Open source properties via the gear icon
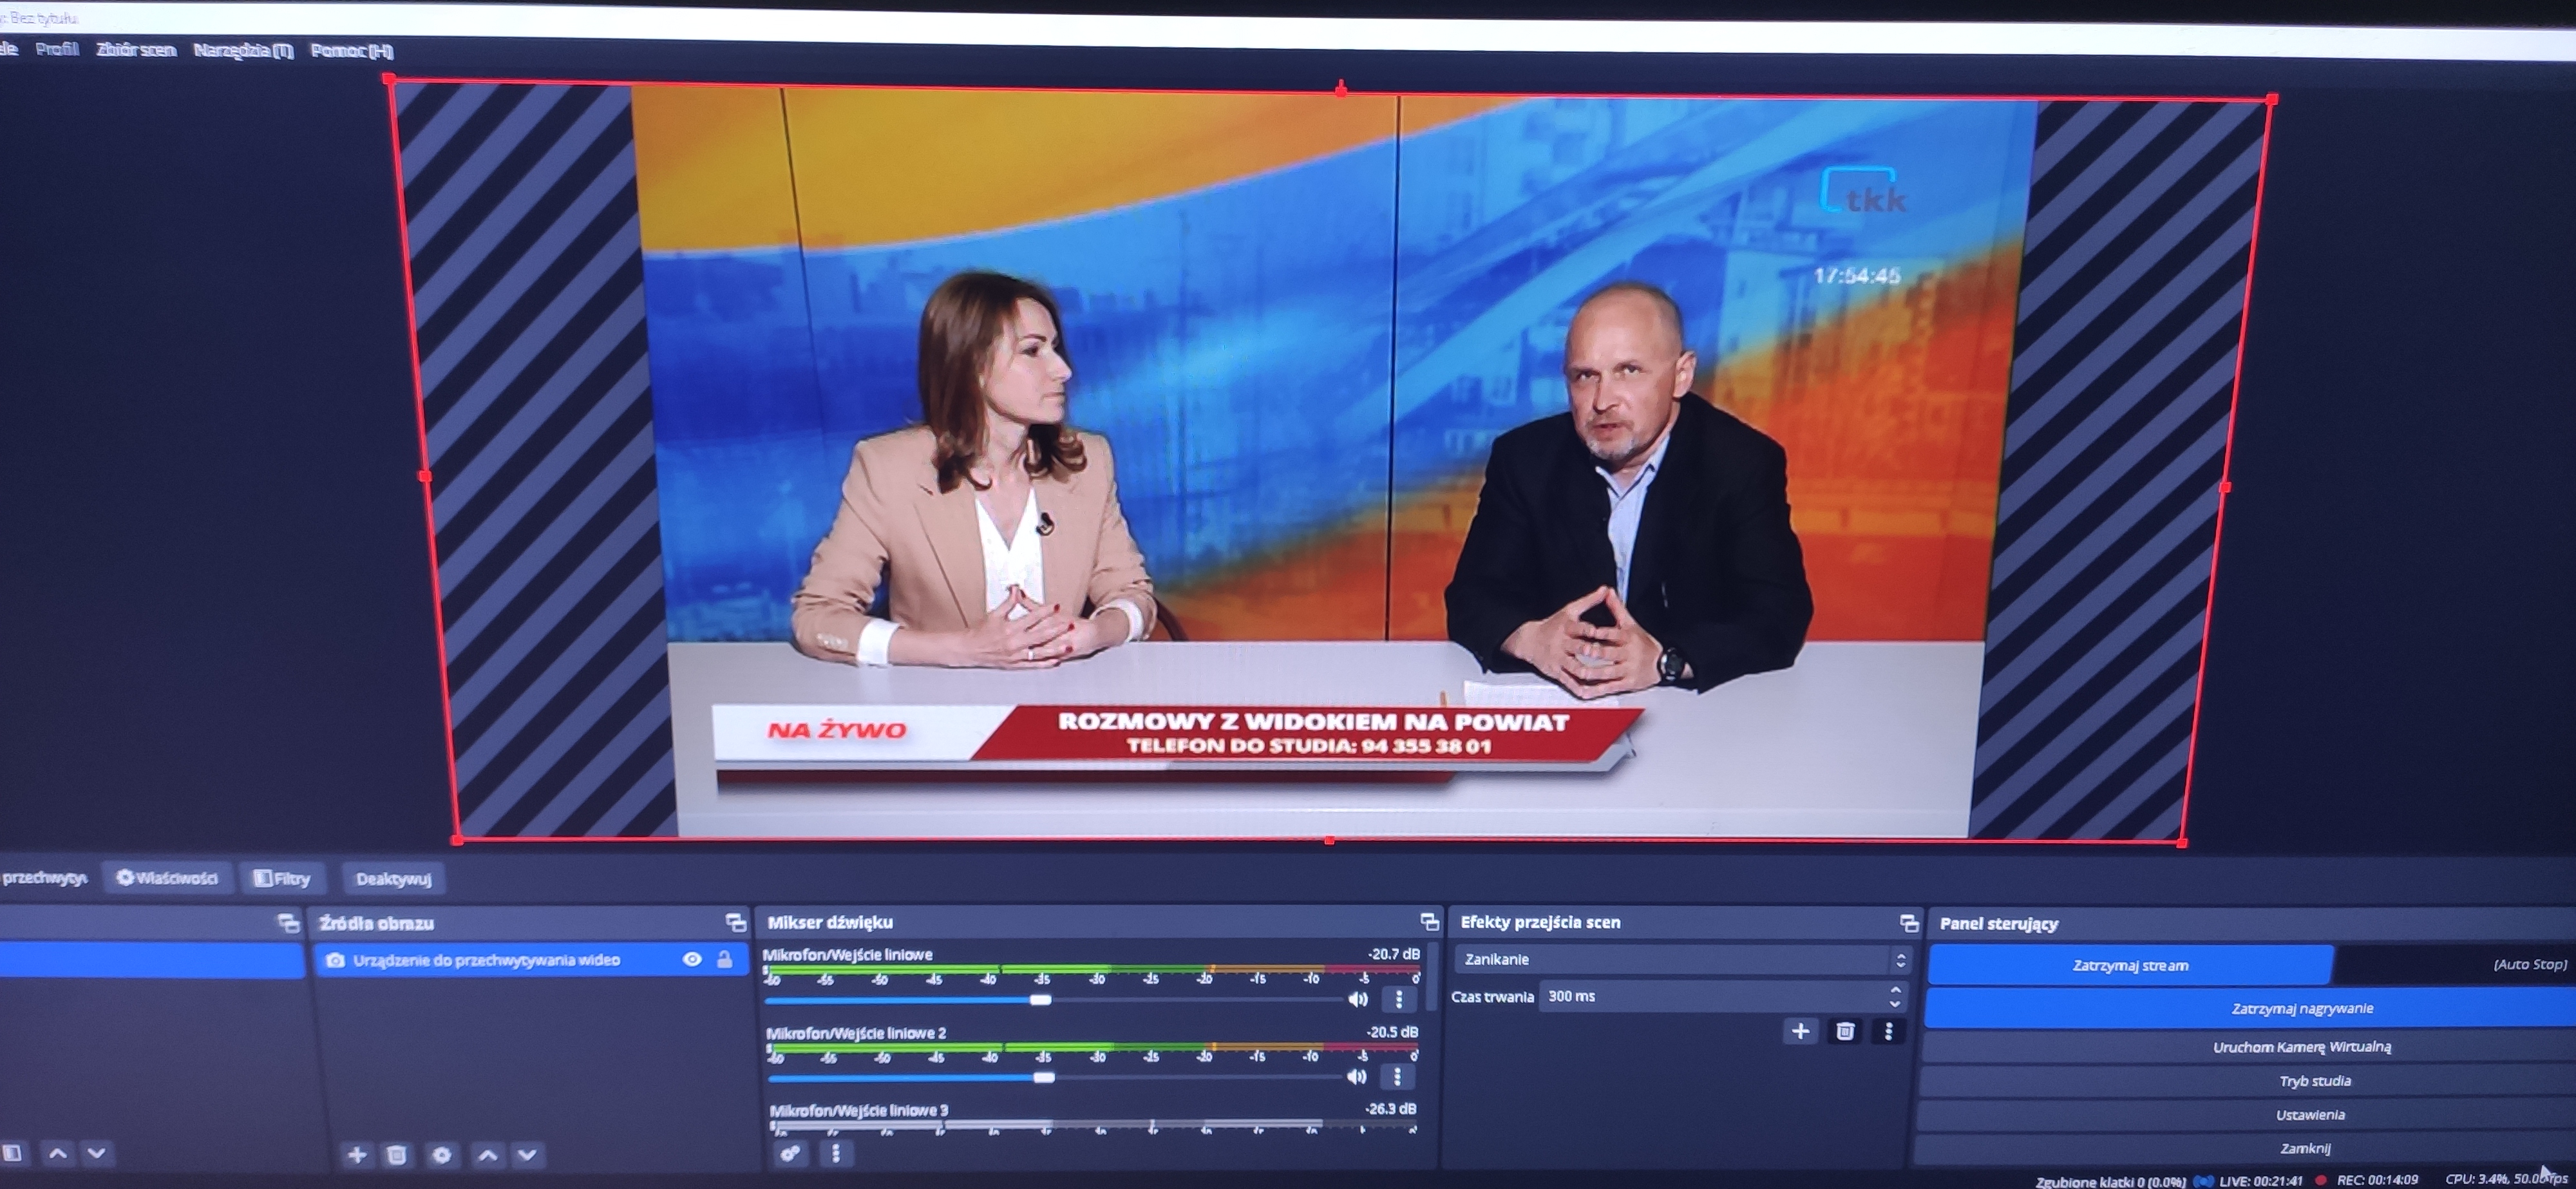This screenshot has width=2576, height=1189. (x=441, y=1155)
